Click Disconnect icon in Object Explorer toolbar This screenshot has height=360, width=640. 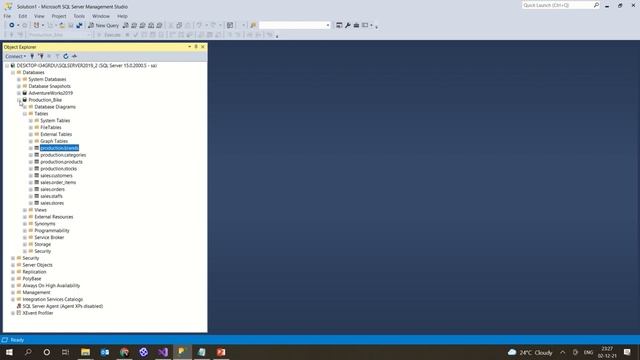coord(41,56)
